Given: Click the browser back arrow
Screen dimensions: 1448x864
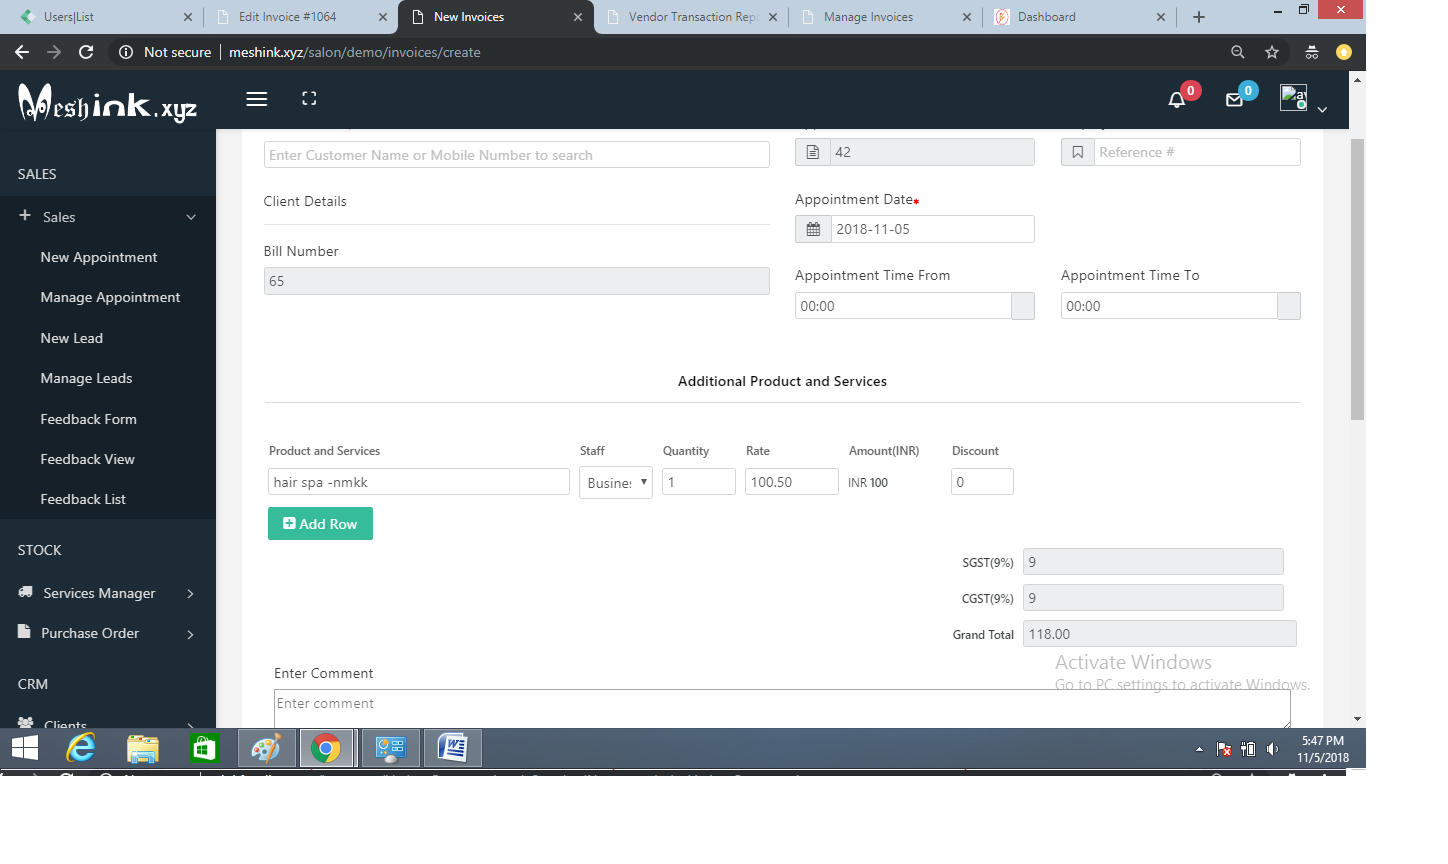Looking at the screenshot, I should pyautogui.click(x=22, y=52).
